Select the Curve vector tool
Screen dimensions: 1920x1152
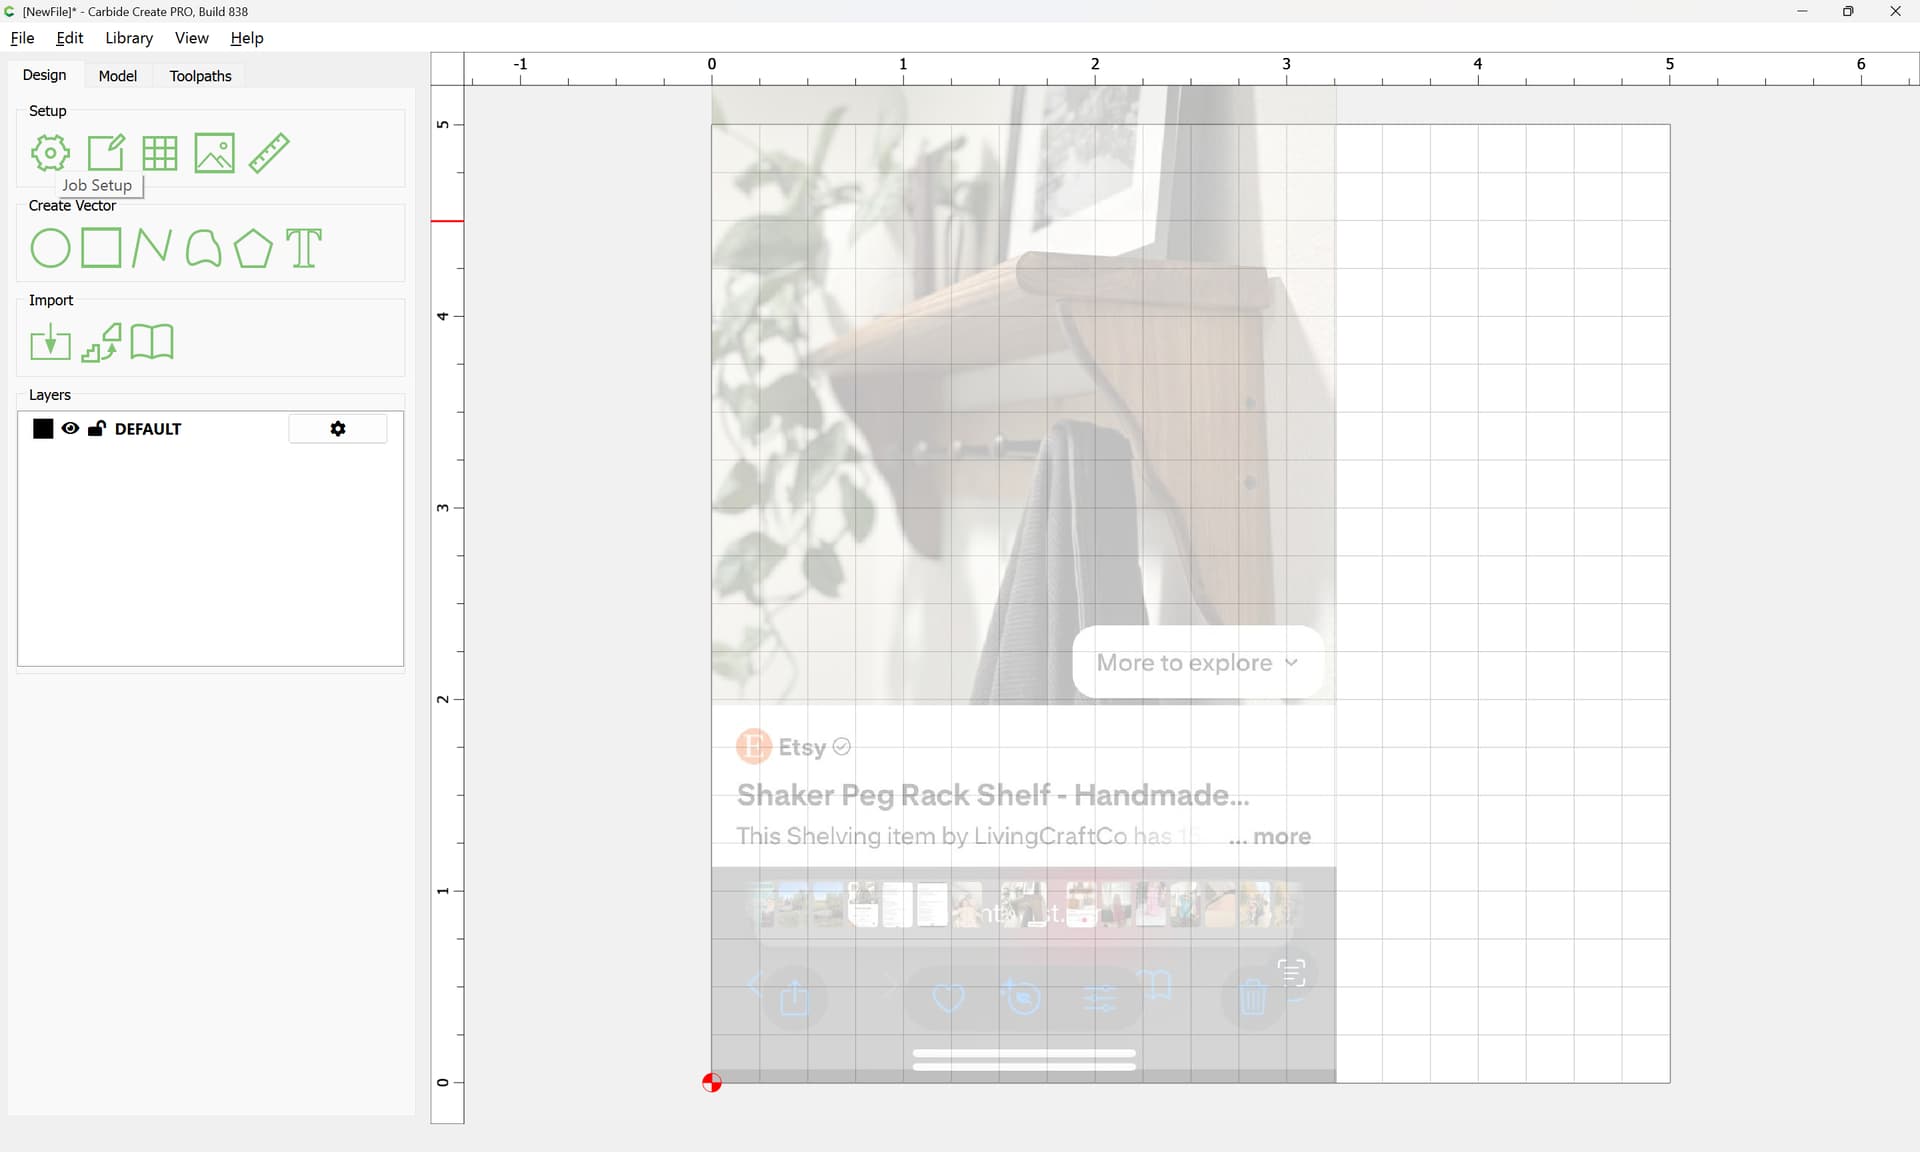point(203,248)
